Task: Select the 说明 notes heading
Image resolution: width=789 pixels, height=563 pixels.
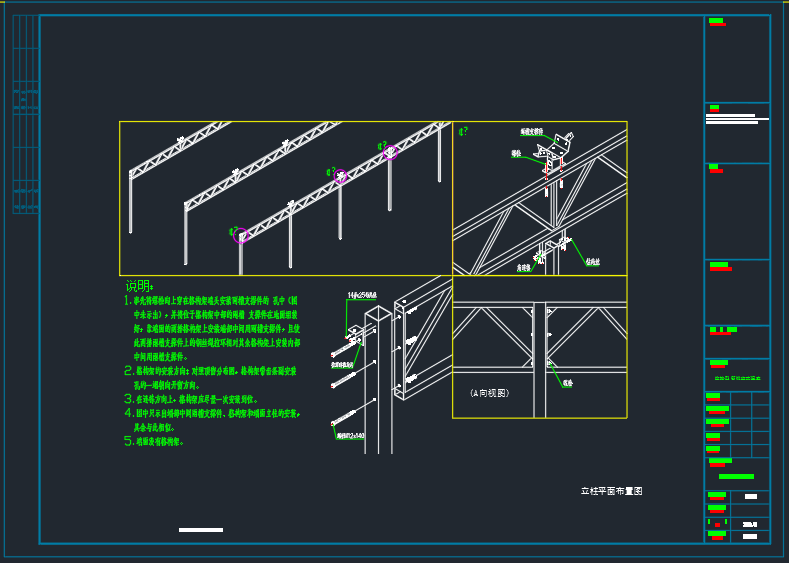Action: 139,286
